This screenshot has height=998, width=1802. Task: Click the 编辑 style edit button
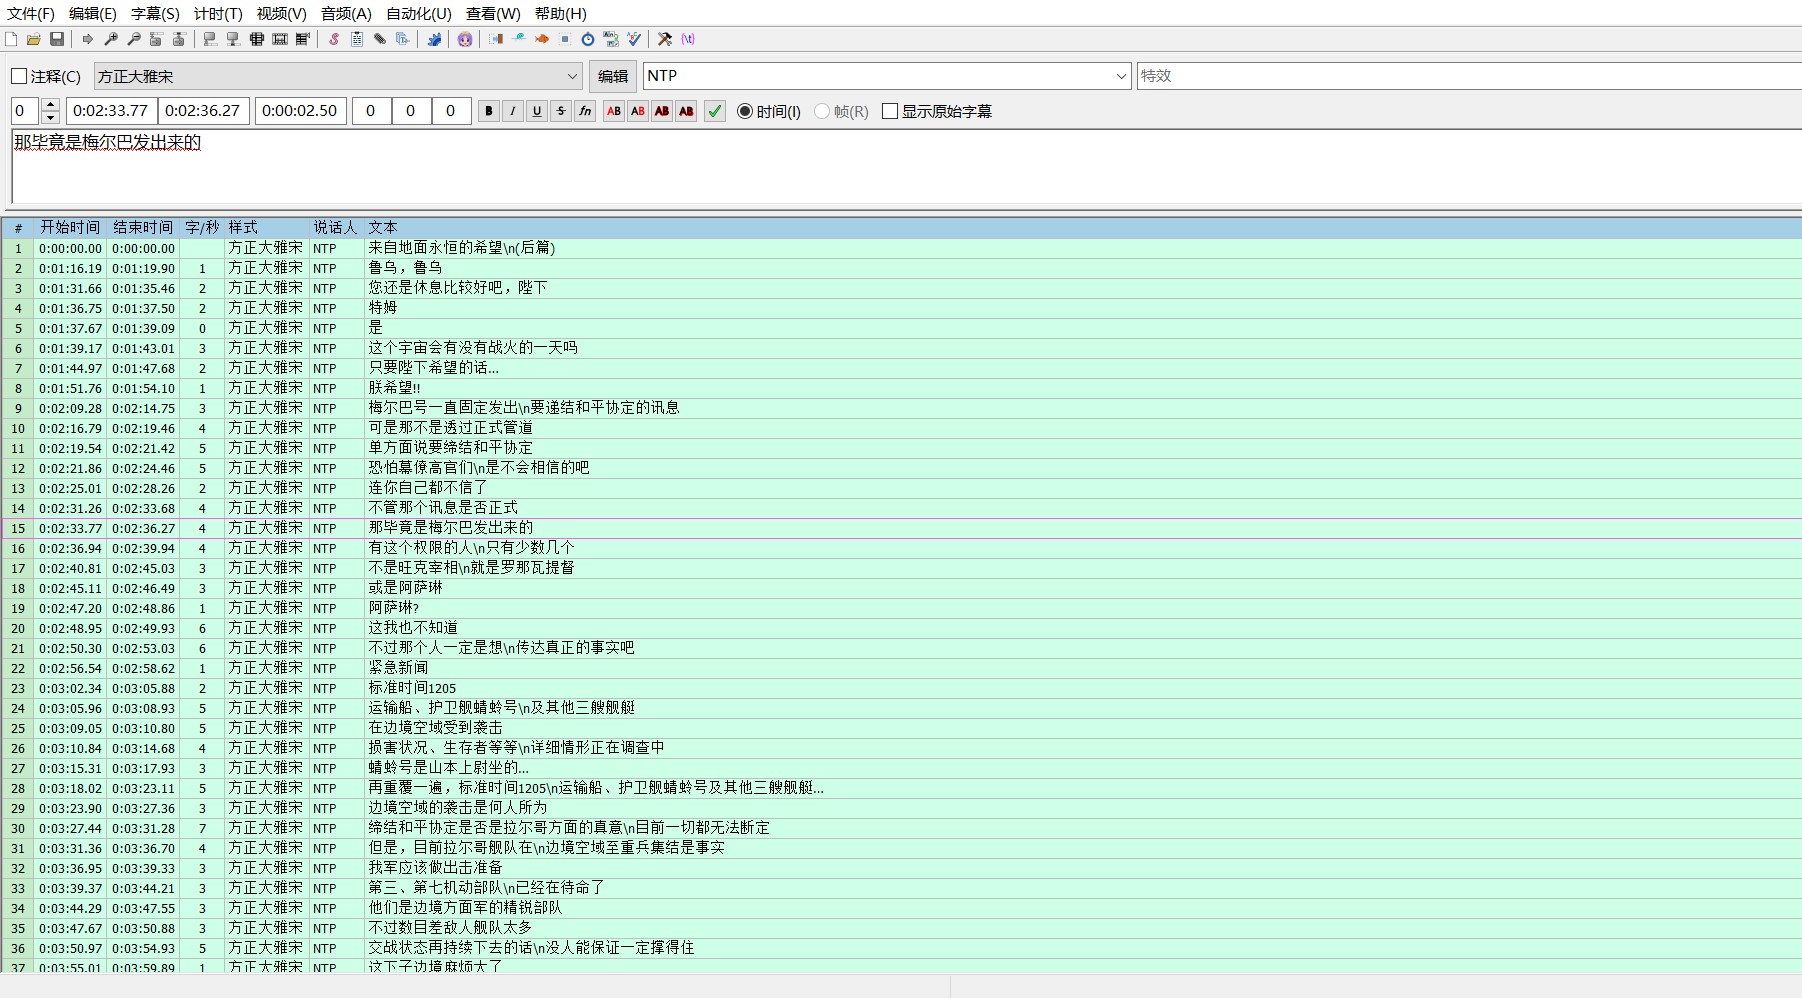coord(613,76)
